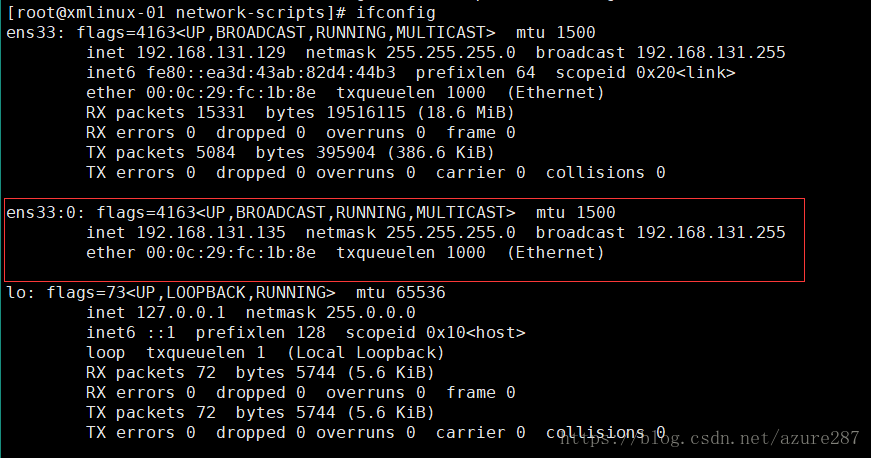
Task: Select the "lo:" interface name
Action: coord(21,292)
